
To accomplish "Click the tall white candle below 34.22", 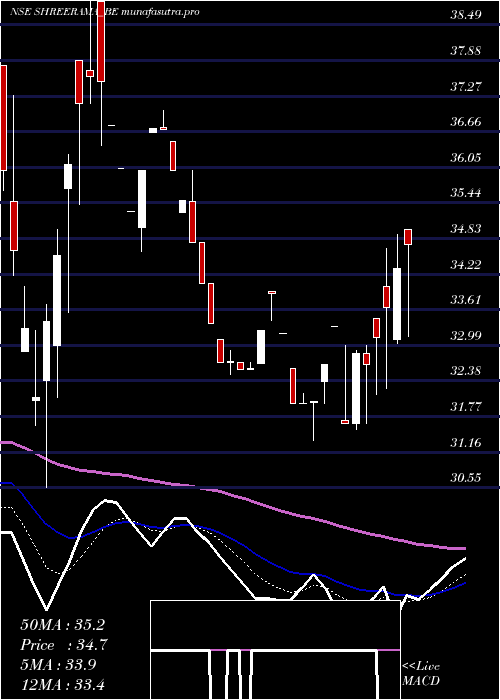I will [397, 304].
